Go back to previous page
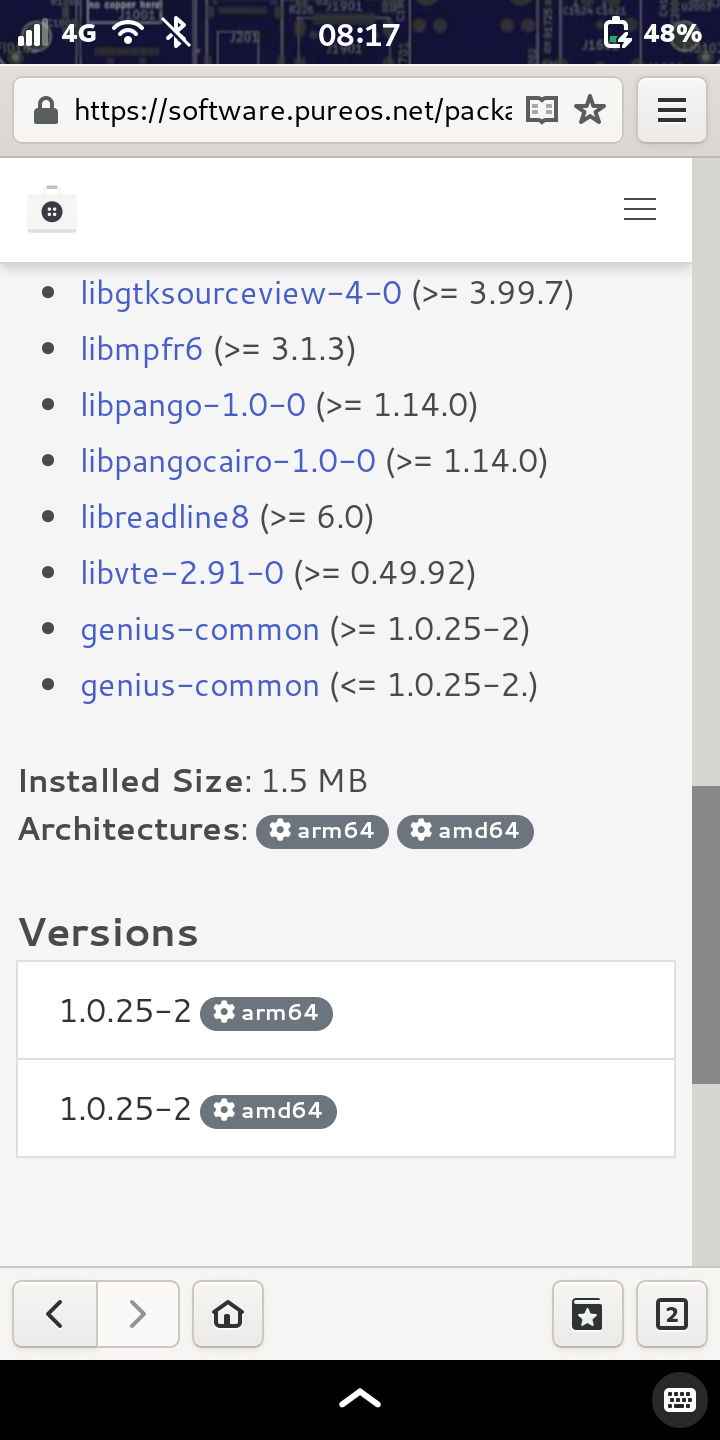The image size is (720, 1440). pyautogui.click(x=55, y=1314)
